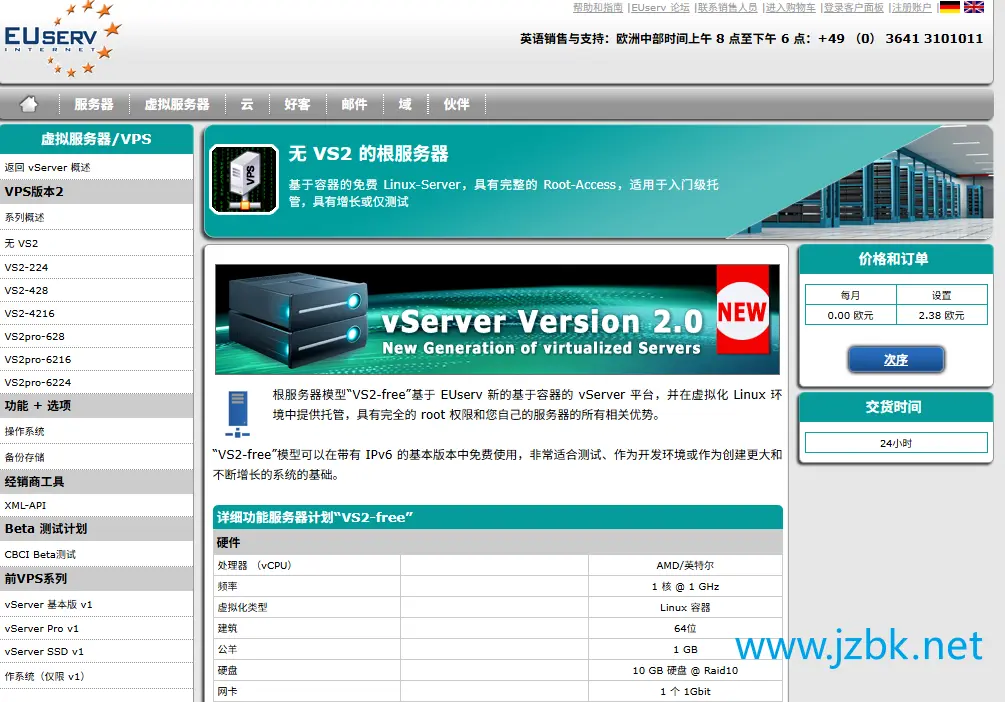Open the vServer Version 2.0 banner image

(x=497, y=319)
